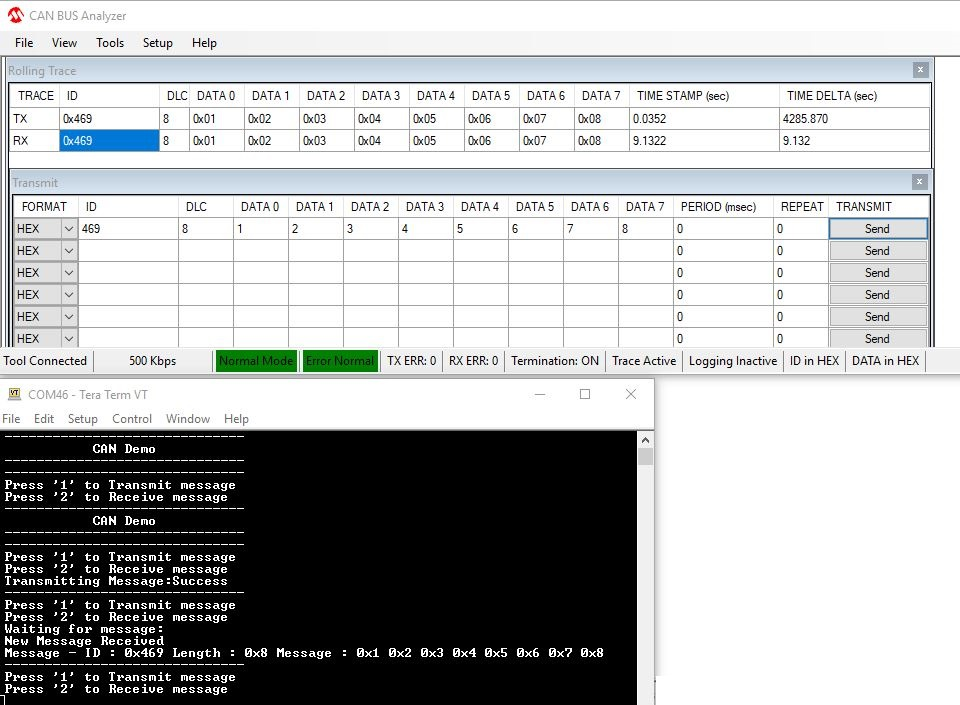Click DATA in HEX status entry

click(885, 361)
